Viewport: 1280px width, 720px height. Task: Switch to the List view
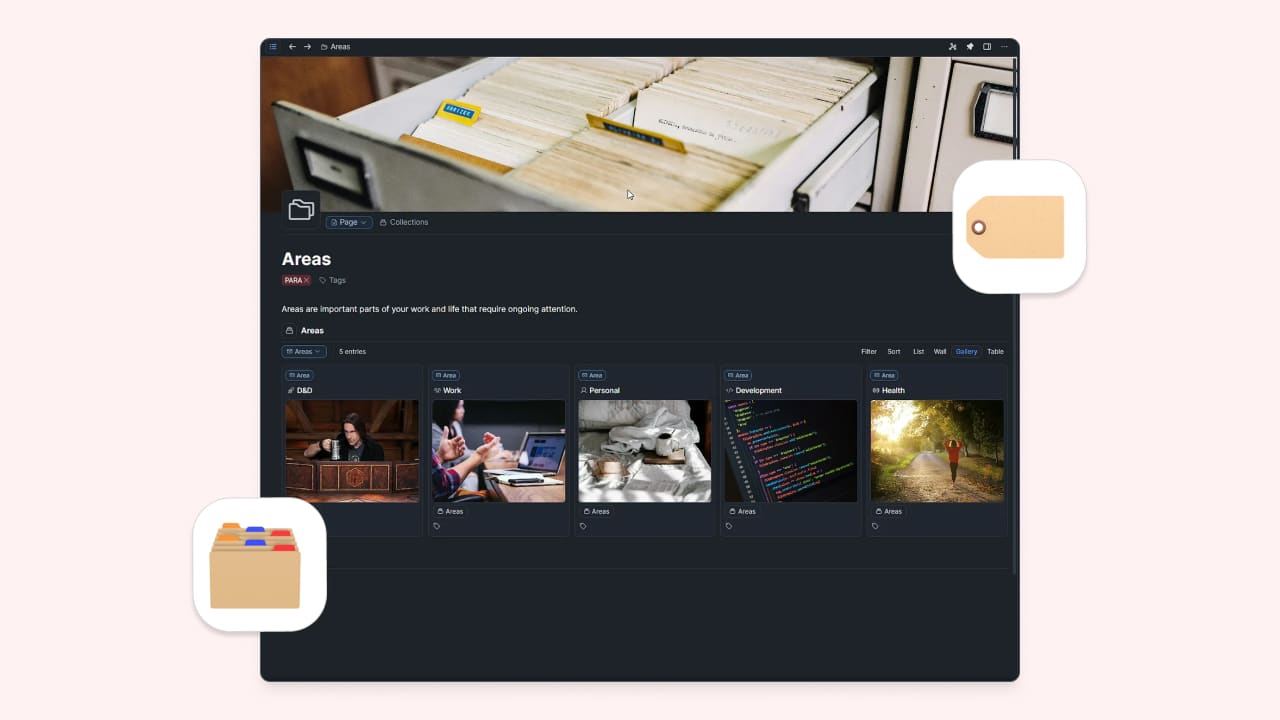918,352
